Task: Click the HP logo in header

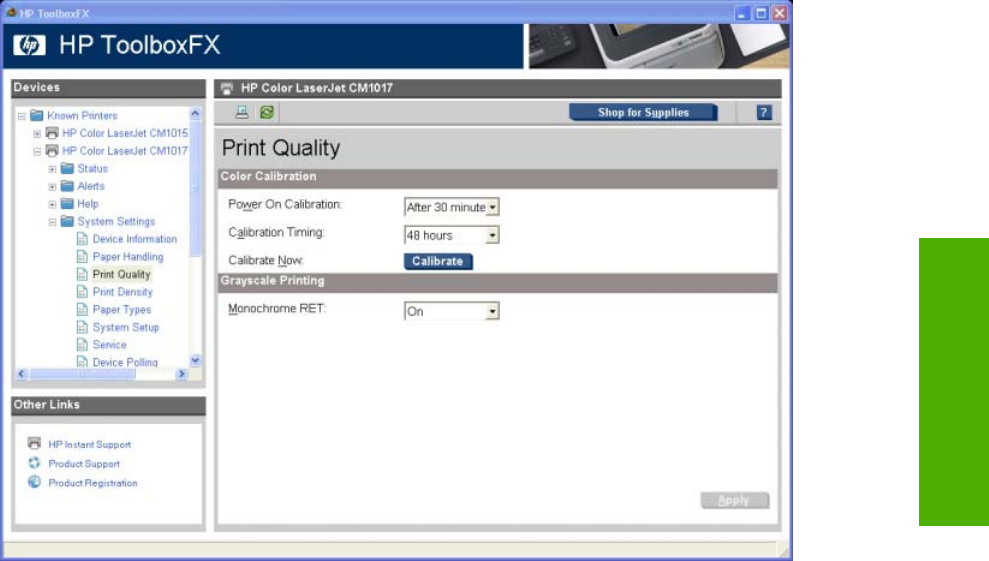Action: (31, 46)
